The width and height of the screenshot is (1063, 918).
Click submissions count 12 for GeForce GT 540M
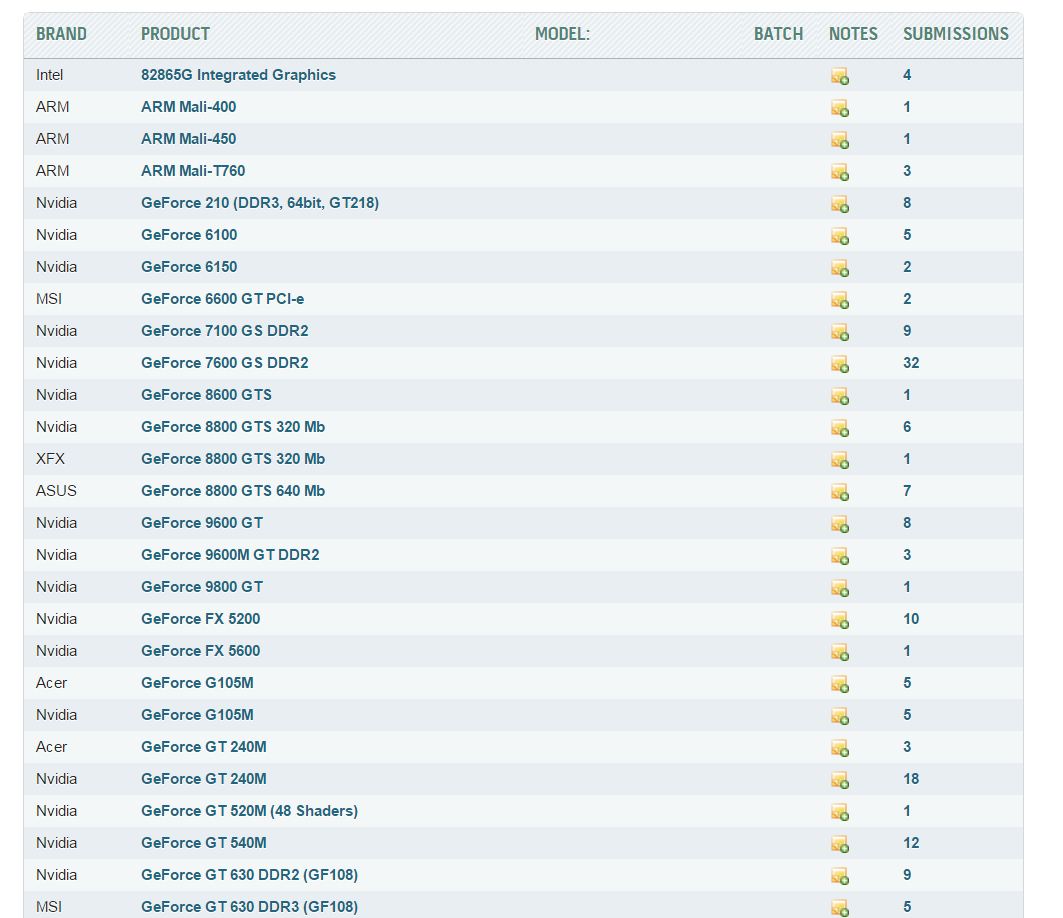click(911, 843)
